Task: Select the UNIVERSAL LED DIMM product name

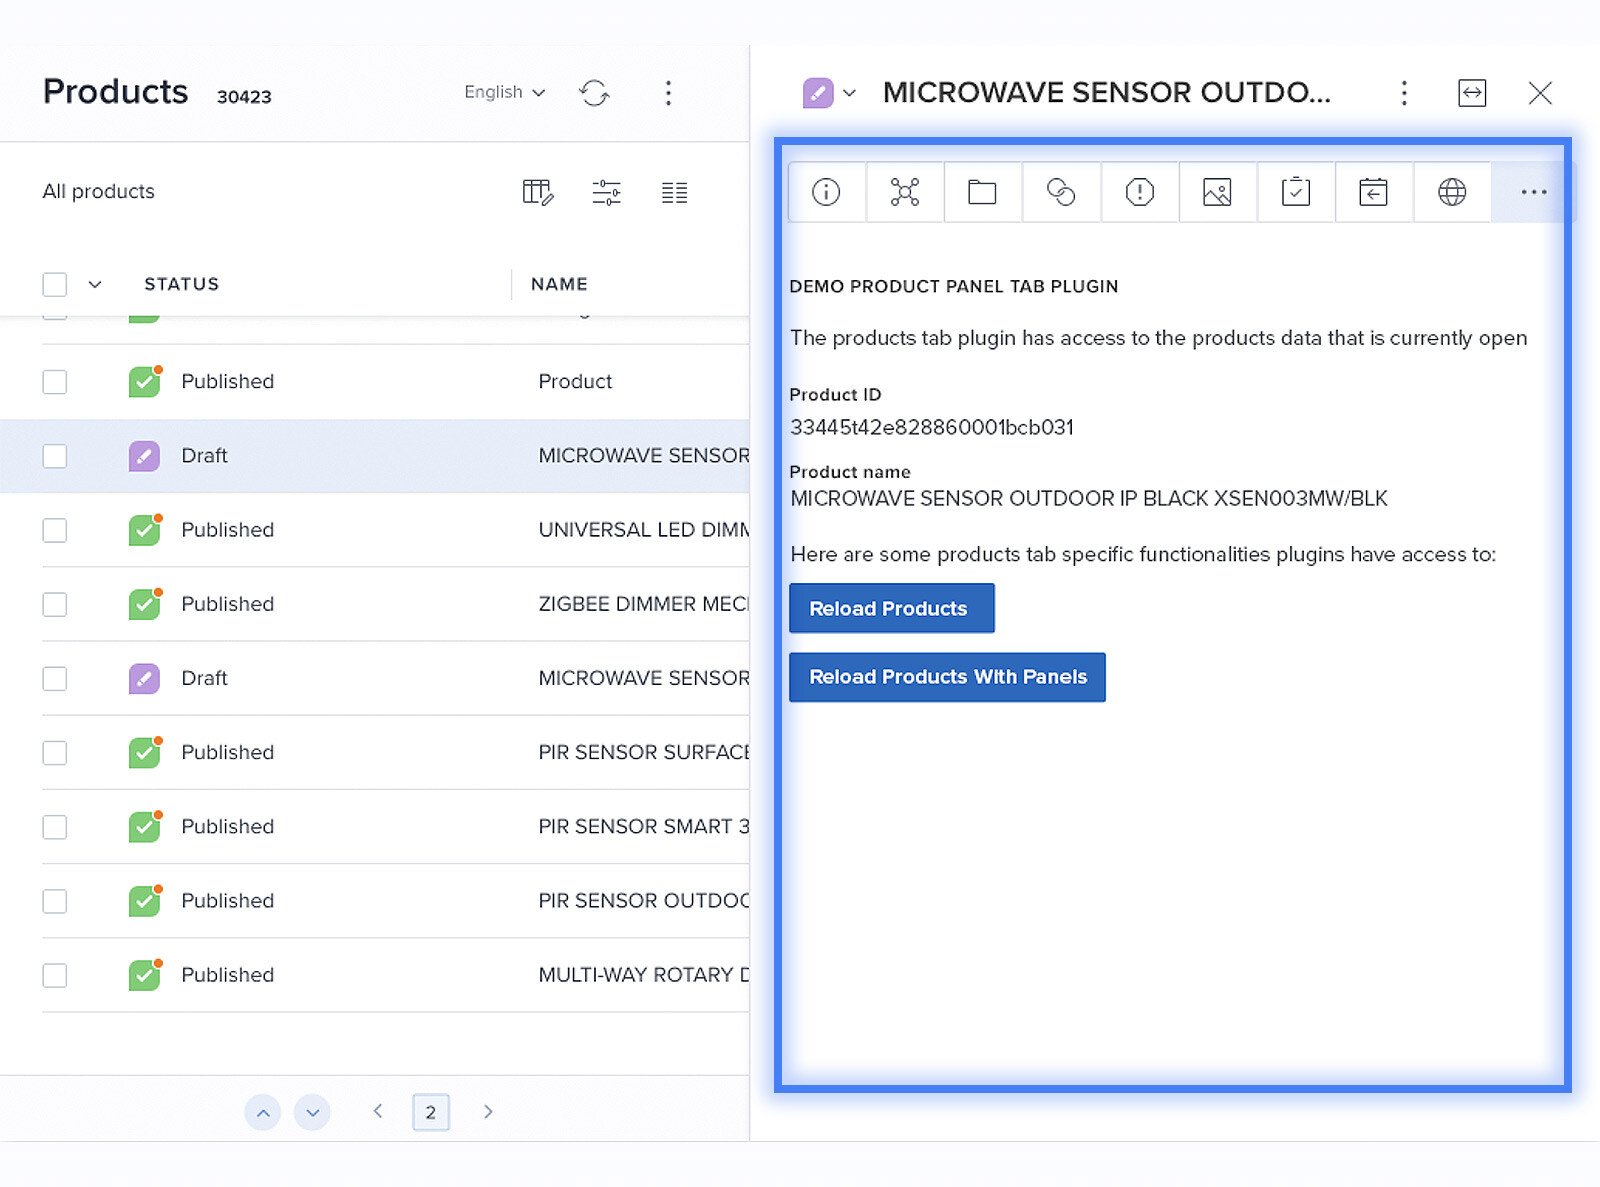Action: tap(643, 530)
